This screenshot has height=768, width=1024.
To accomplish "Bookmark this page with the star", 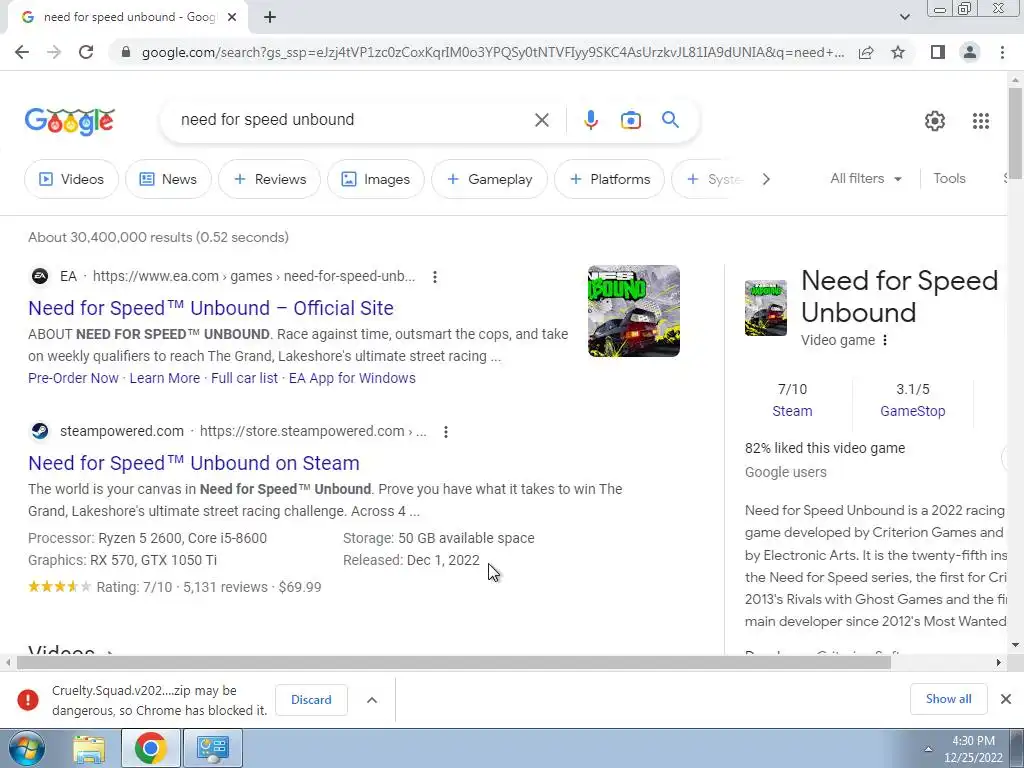I will (898, 52).
